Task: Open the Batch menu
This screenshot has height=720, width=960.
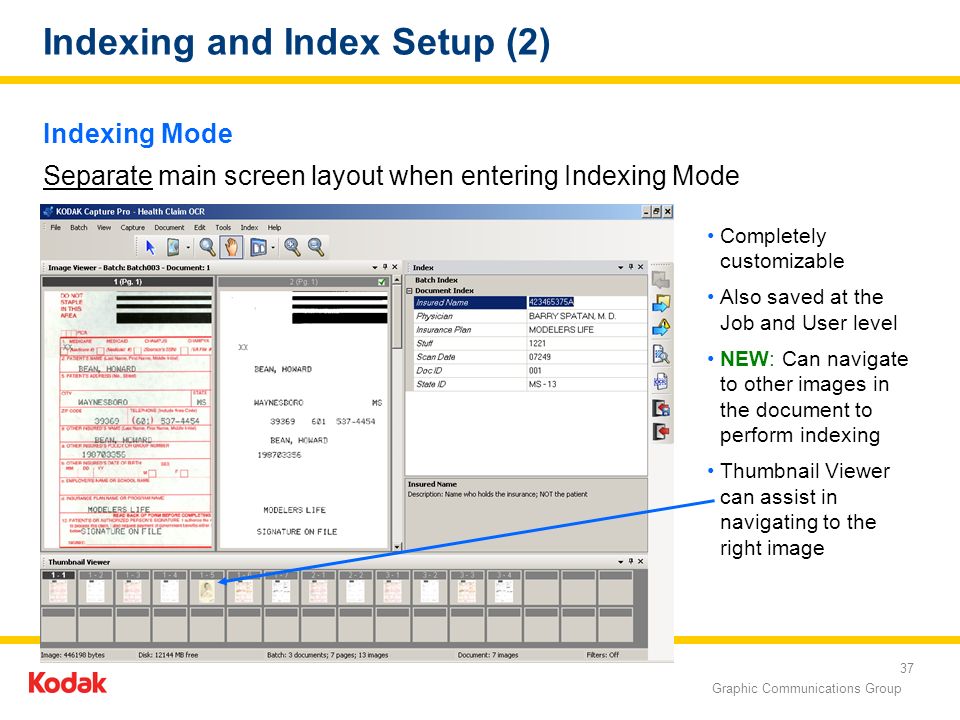Action: coord(78,227)
